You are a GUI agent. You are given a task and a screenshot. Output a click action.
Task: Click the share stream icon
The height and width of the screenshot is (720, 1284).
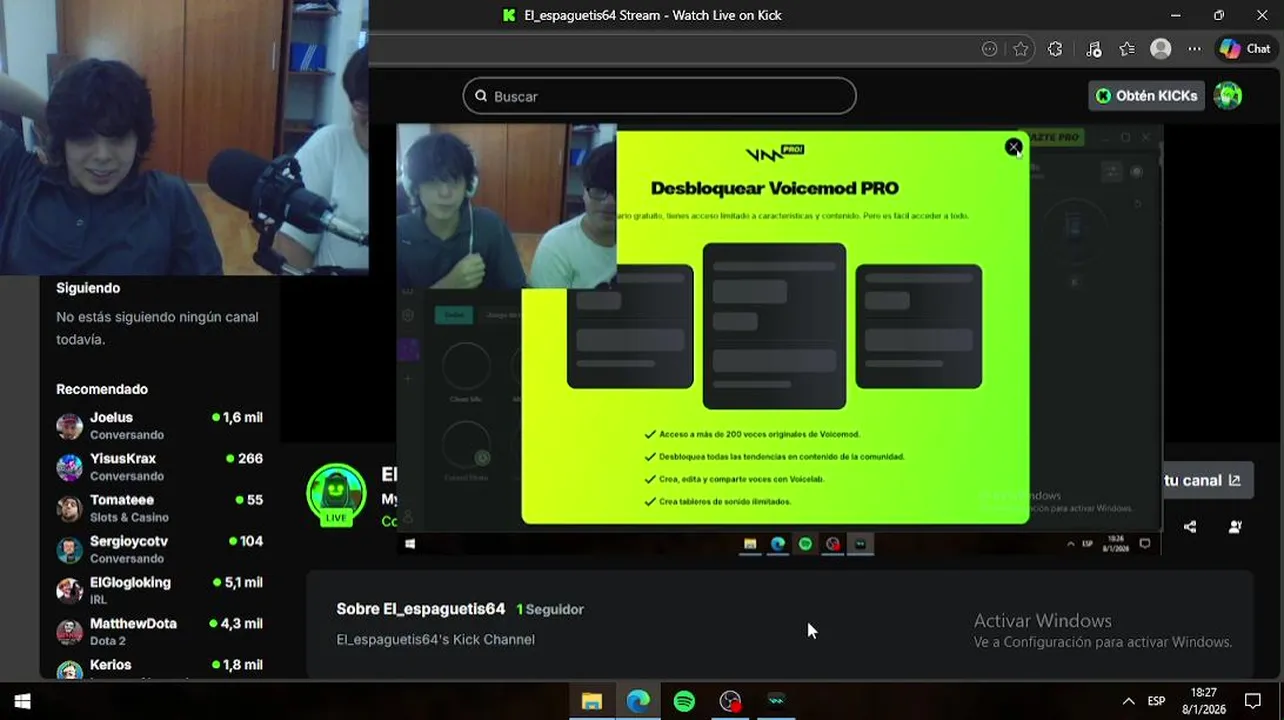coord(1190,527)
